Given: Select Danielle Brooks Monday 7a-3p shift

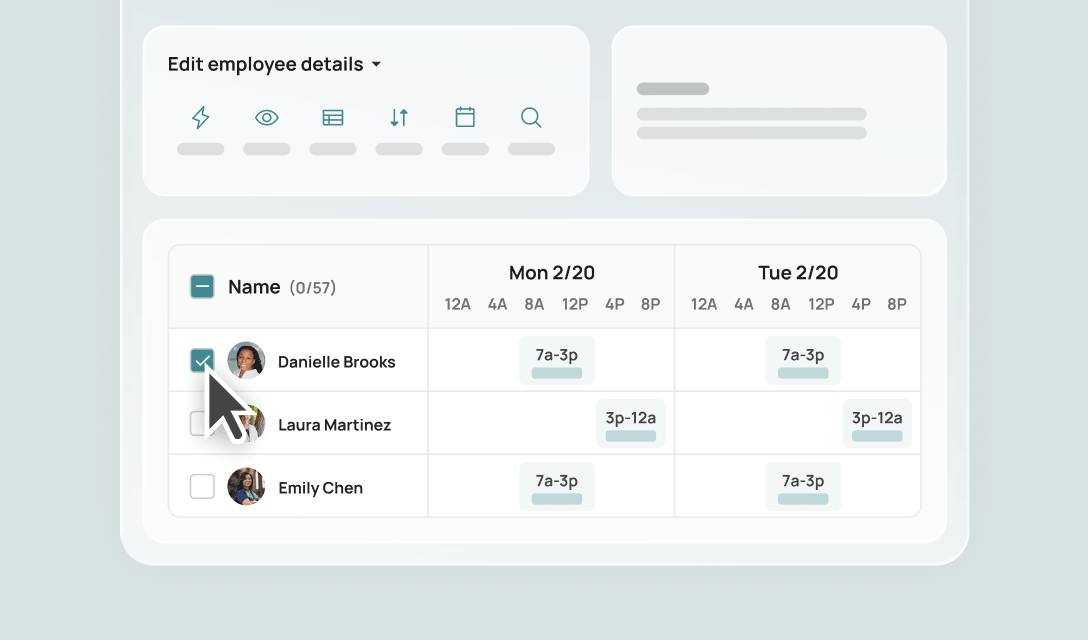Looking at the screenshot, I should (556, 360).
